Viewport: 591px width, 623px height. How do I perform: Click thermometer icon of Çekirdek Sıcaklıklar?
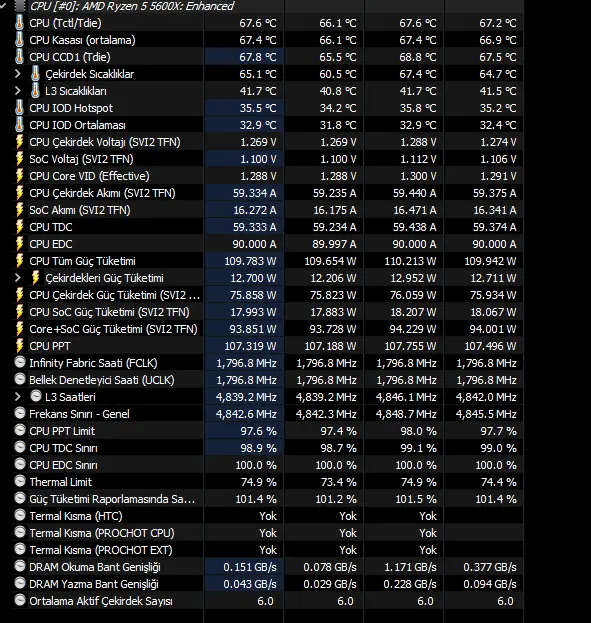pyautogui.click(x=35, y=74)
